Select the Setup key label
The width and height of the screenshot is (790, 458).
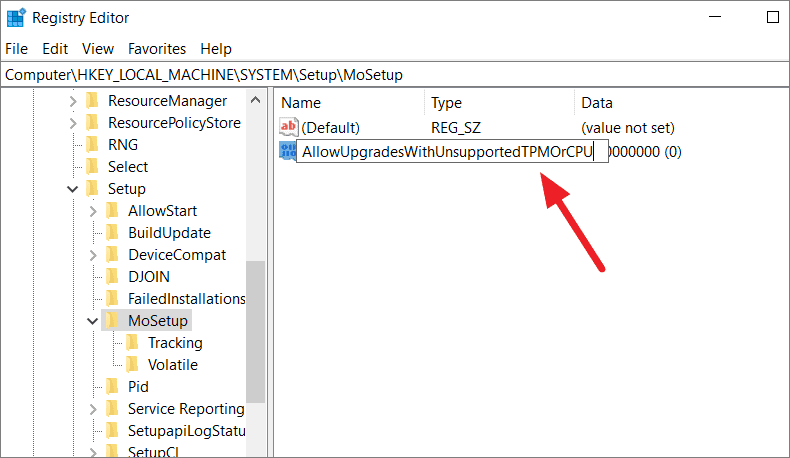point(126,189)
